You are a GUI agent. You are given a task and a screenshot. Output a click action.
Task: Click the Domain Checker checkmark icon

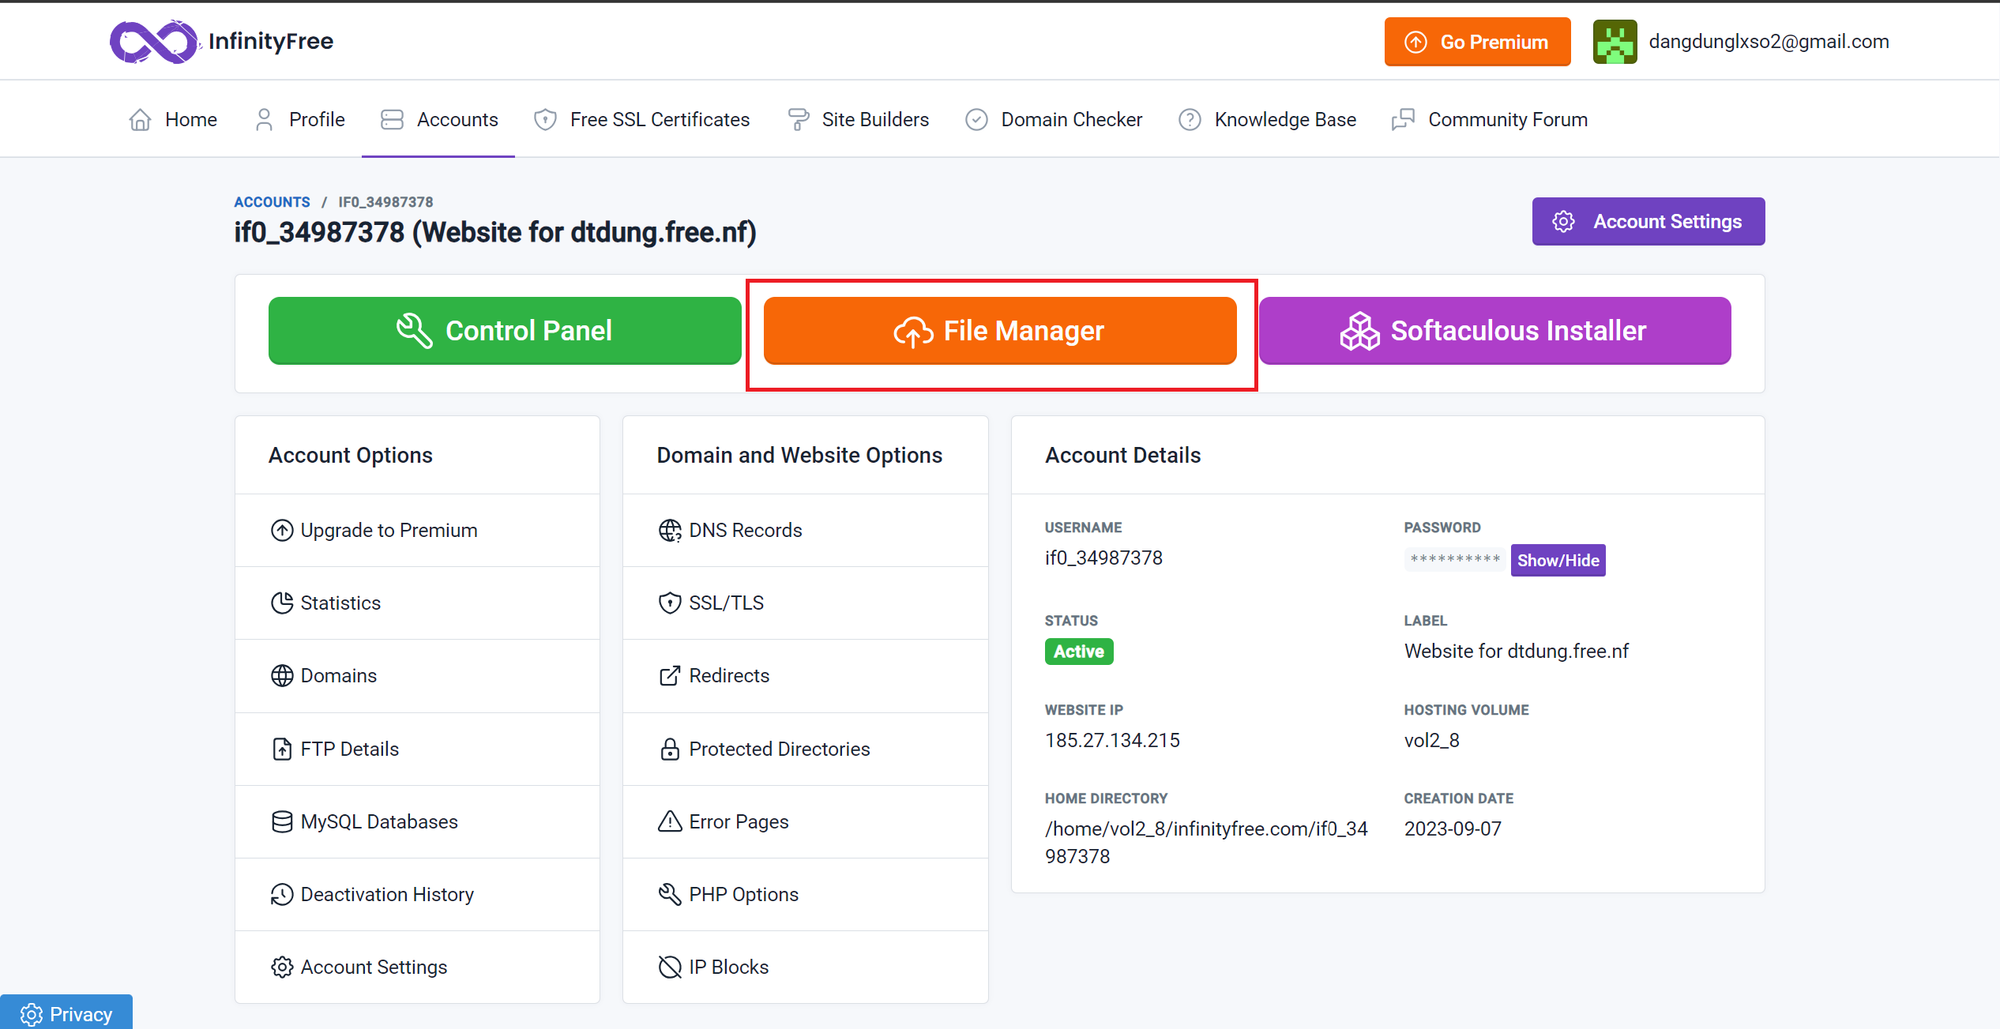[976, 120]
